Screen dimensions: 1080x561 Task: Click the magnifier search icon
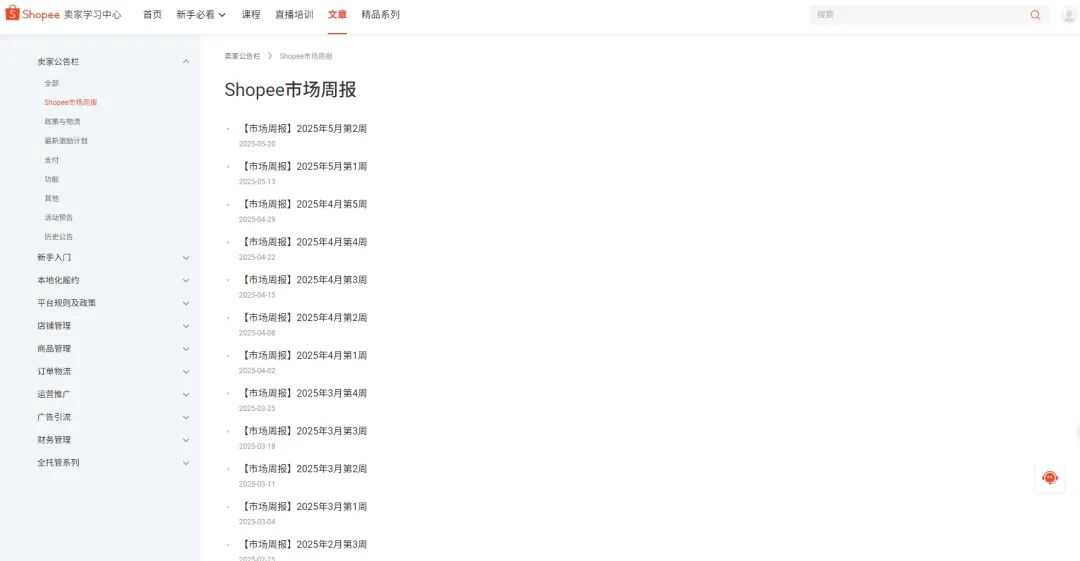click(1035, 14)
